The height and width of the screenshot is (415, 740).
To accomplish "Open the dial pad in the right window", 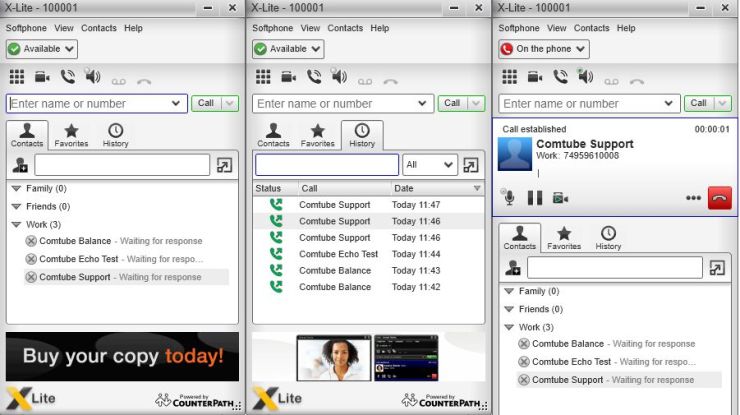I will coord(510,76).
